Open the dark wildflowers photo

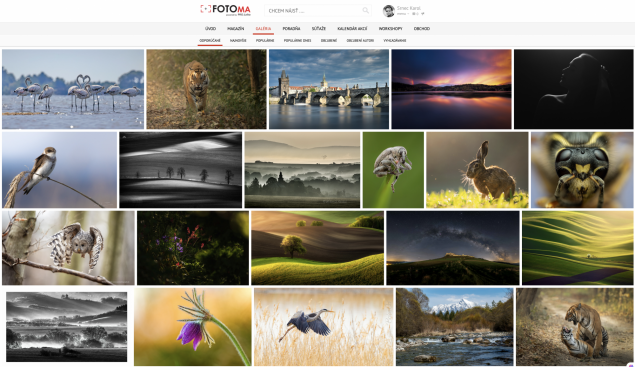[x=193, y=248]
